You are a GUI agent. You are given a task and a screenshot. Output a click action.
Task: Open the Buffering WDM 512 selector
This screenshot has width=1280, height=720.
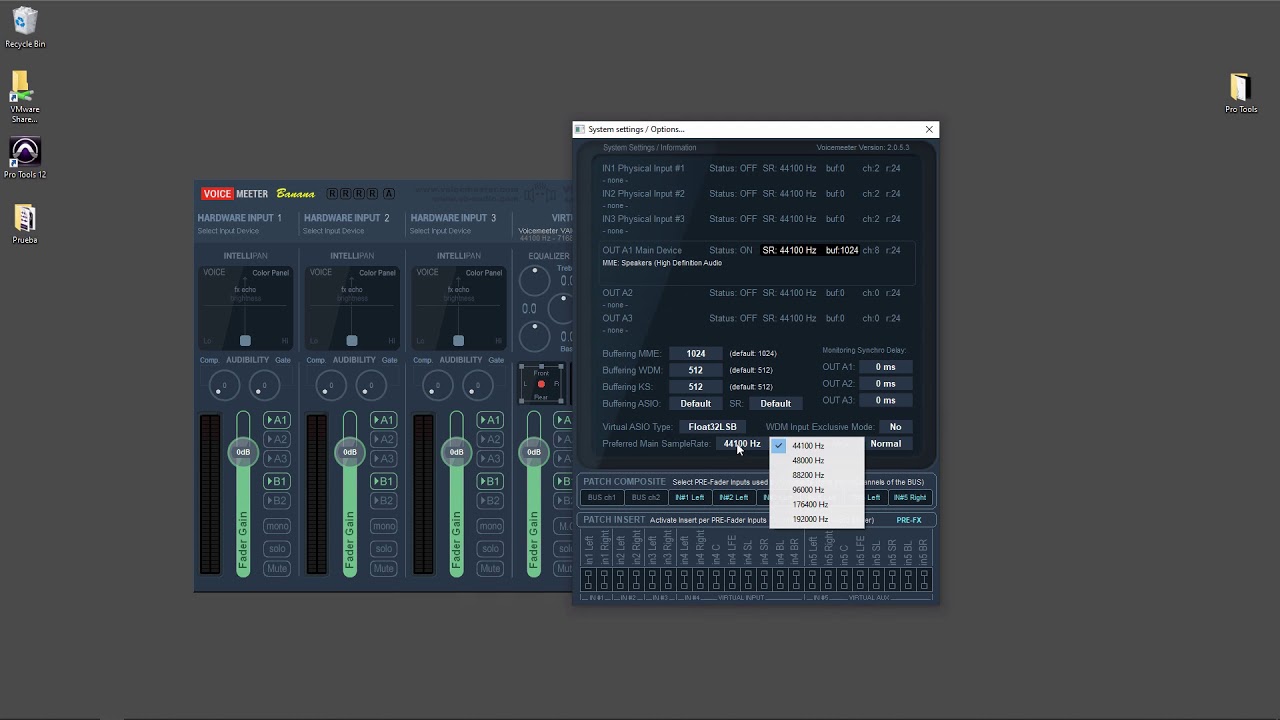(695, 370)
